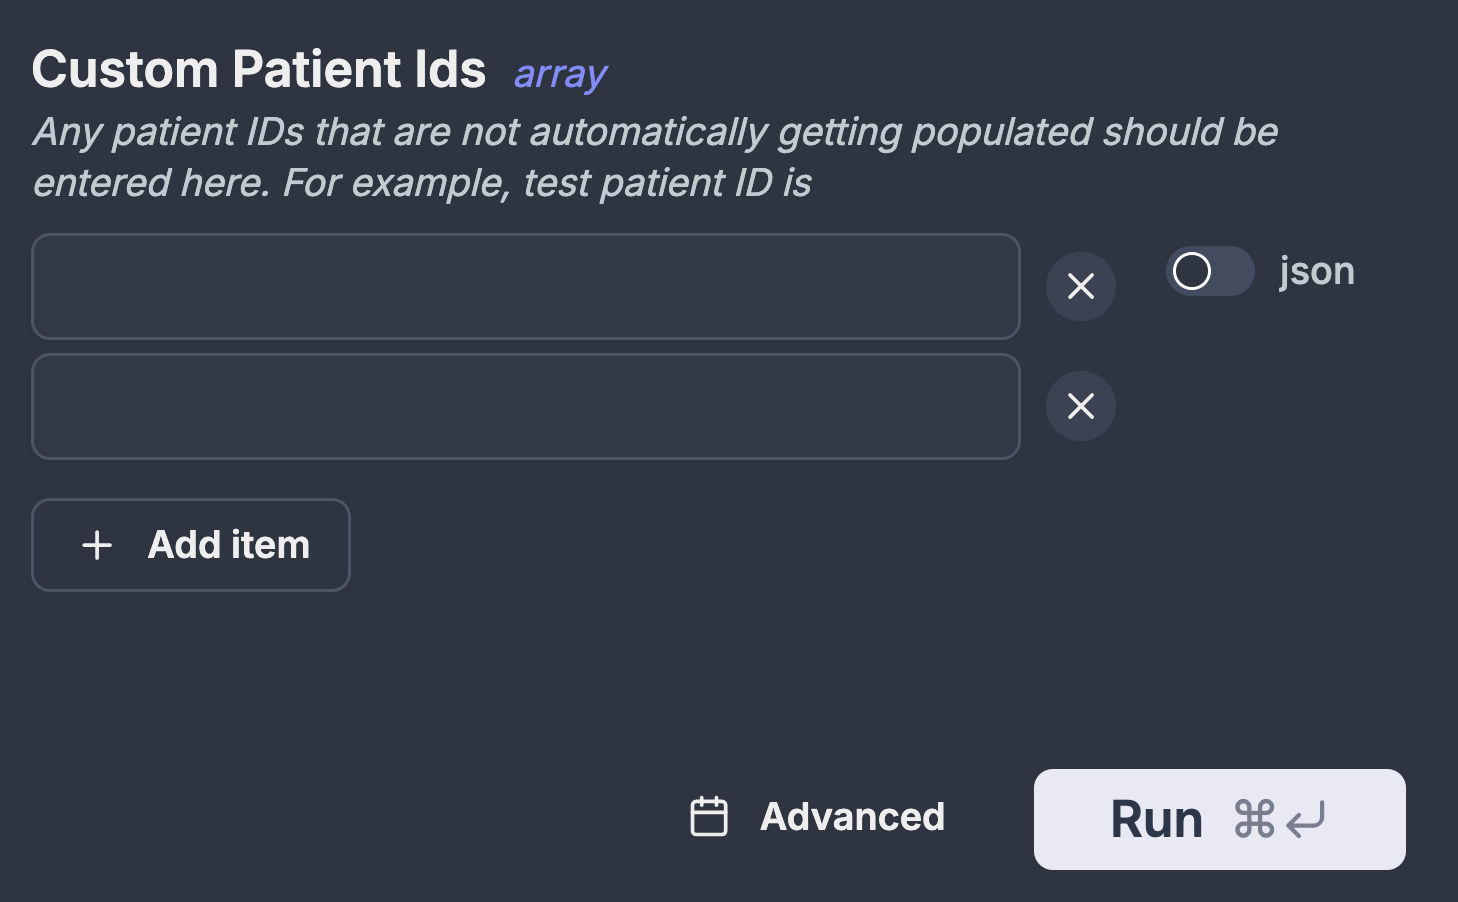Add a new item to the array

pos(191,545)
